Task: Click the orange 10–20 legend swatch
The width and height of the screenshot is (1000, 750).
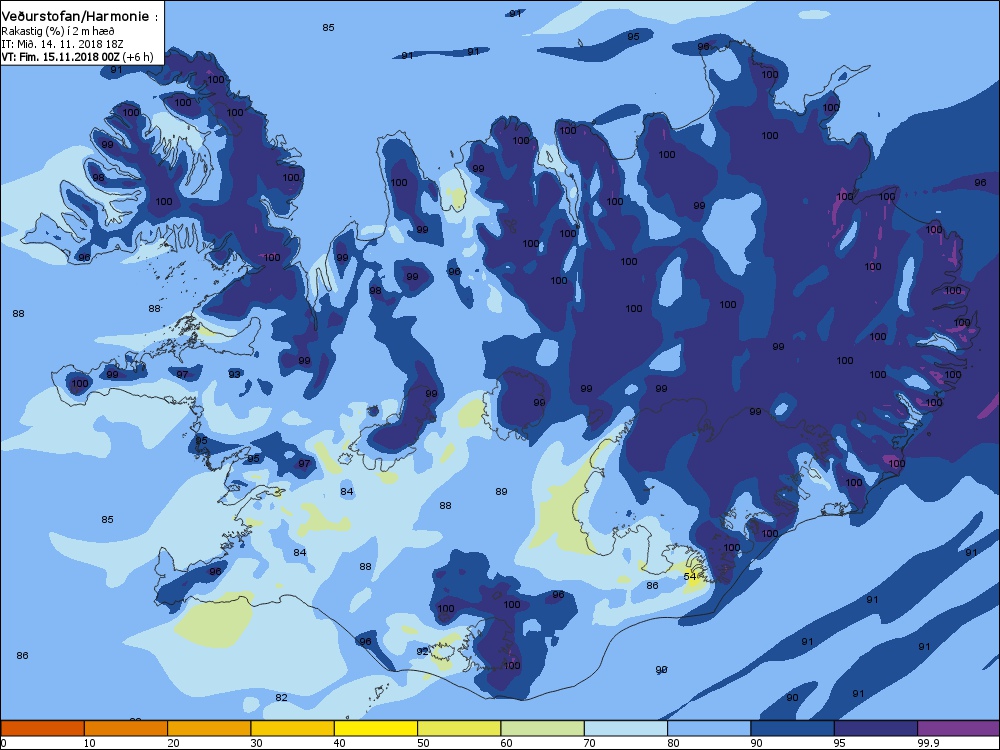Action: [x=126, y=728]
